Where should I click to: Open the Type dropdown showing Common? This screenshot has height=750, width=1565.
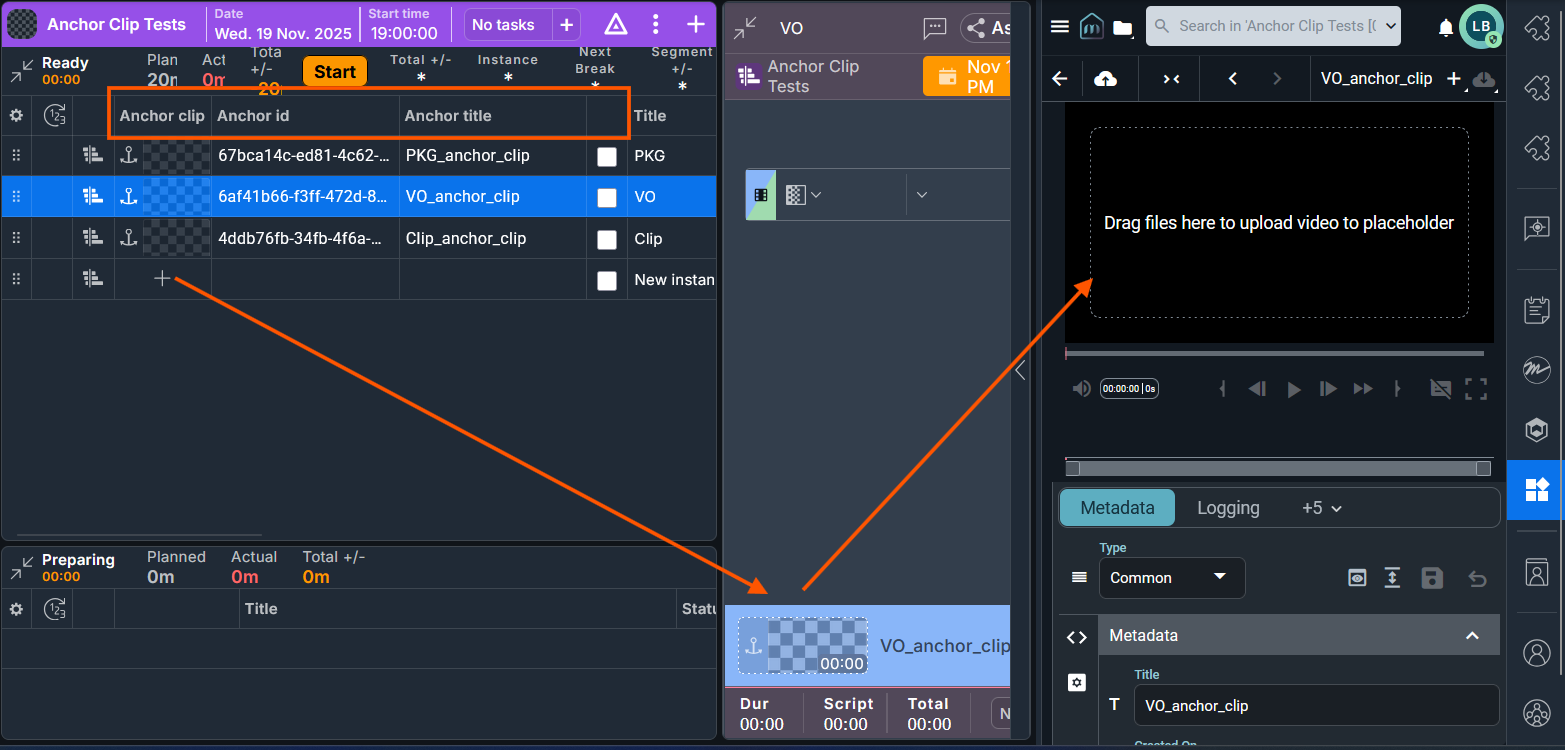[1171, 578]
